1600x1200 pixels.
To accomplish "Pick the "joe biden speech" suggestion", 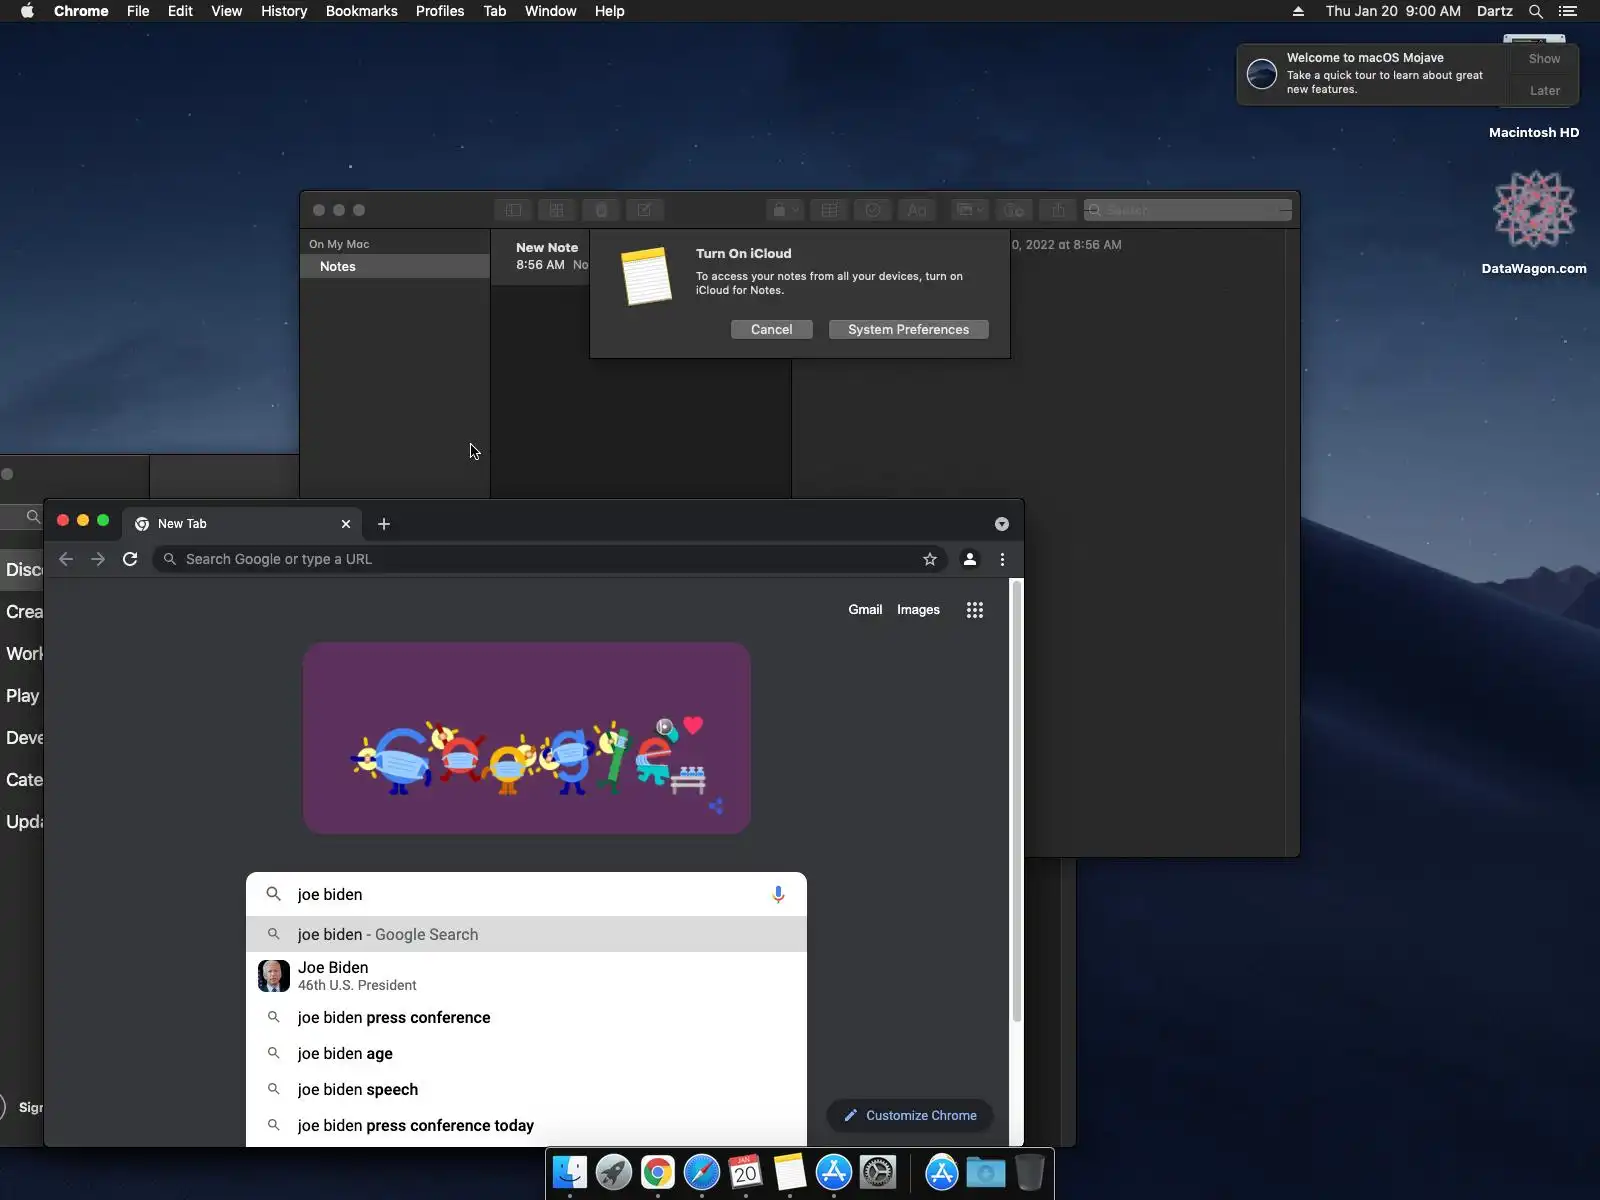I will [526, 1090].
